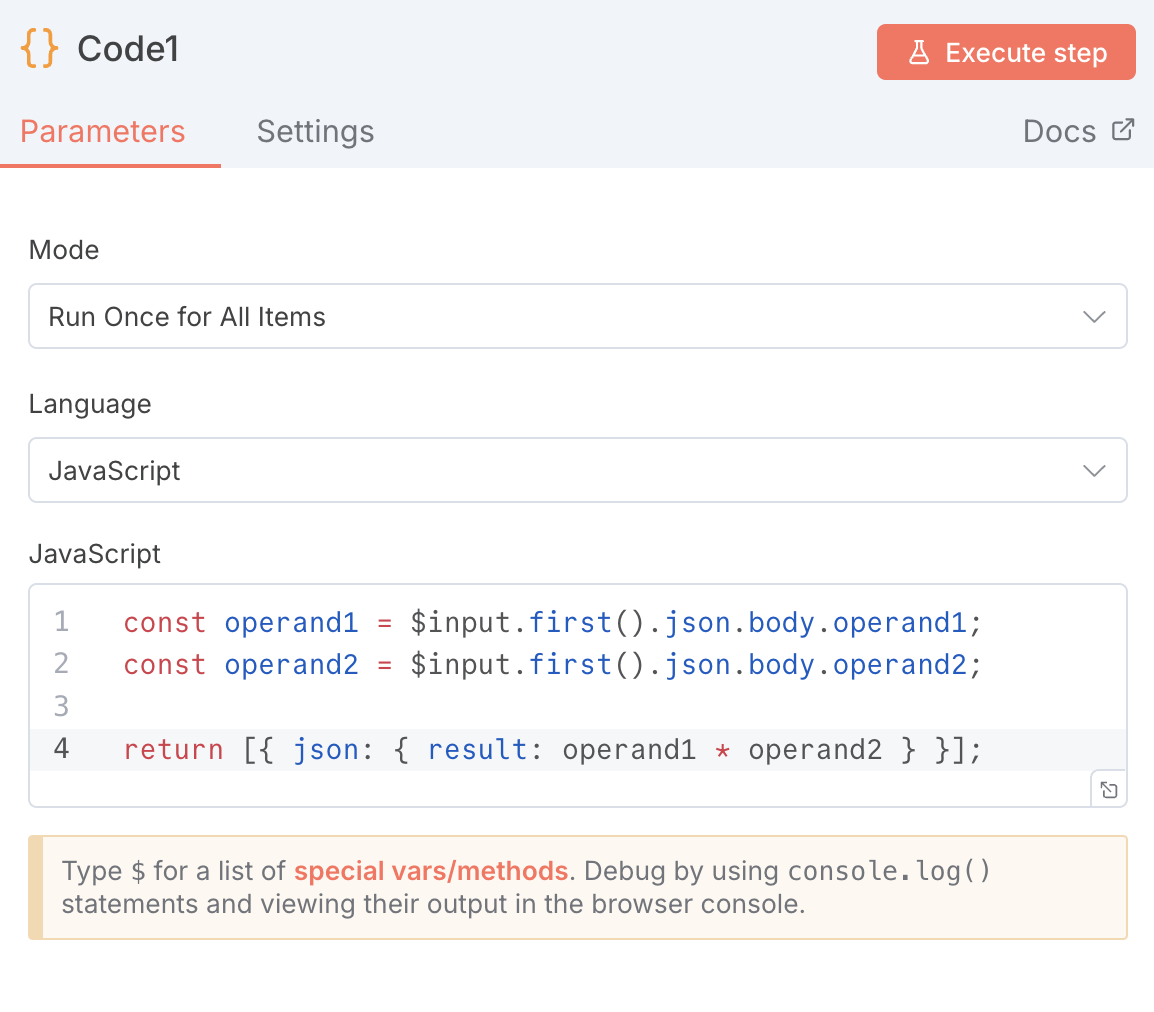Click the console.log() hint text
The width and height of the screenshot is (1154, 1012).
click(x=889, y=871)
